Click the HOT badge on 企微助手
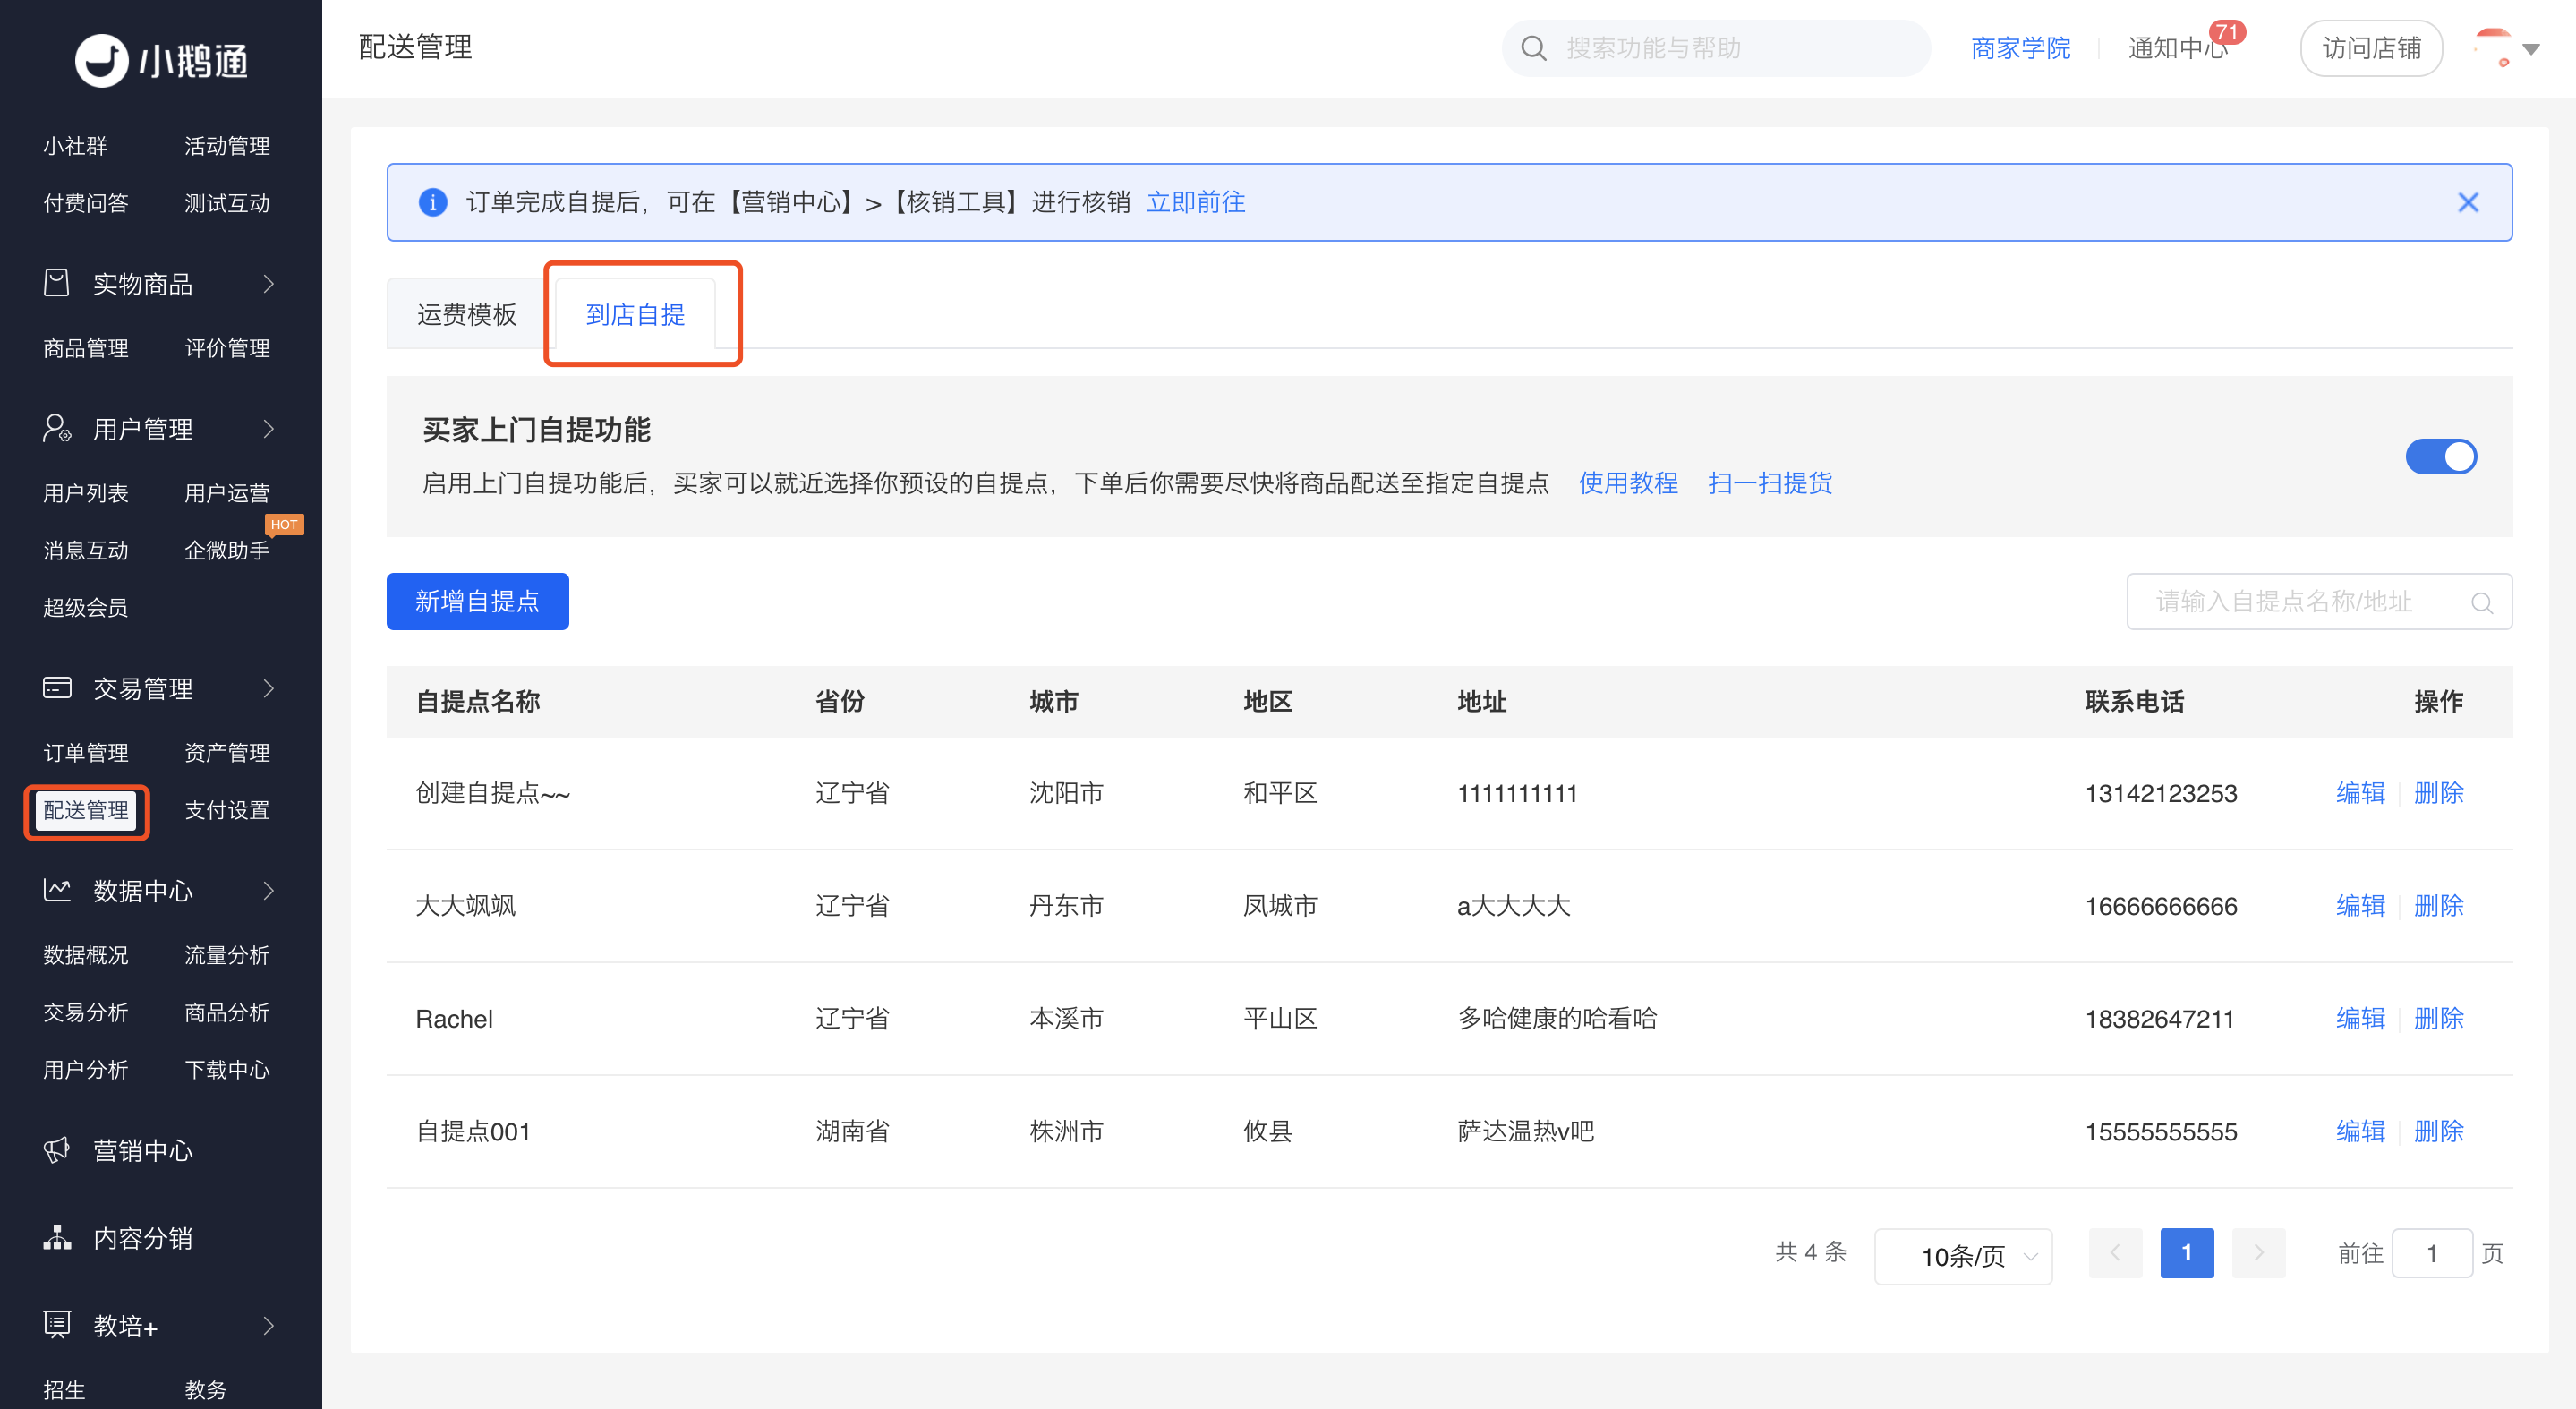The width and height of the screenshot is (2576, 1409). point(284,524)
